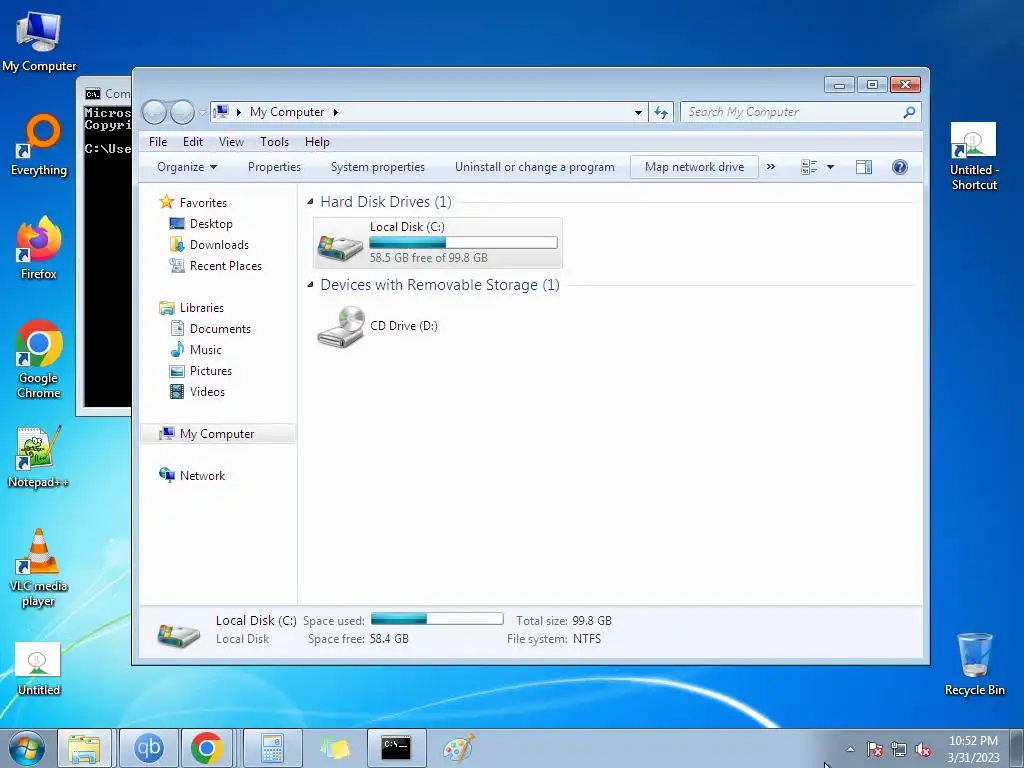Select Downloads in navigation pane
This screenshot has width=1024, height=768.
(219, 245)
